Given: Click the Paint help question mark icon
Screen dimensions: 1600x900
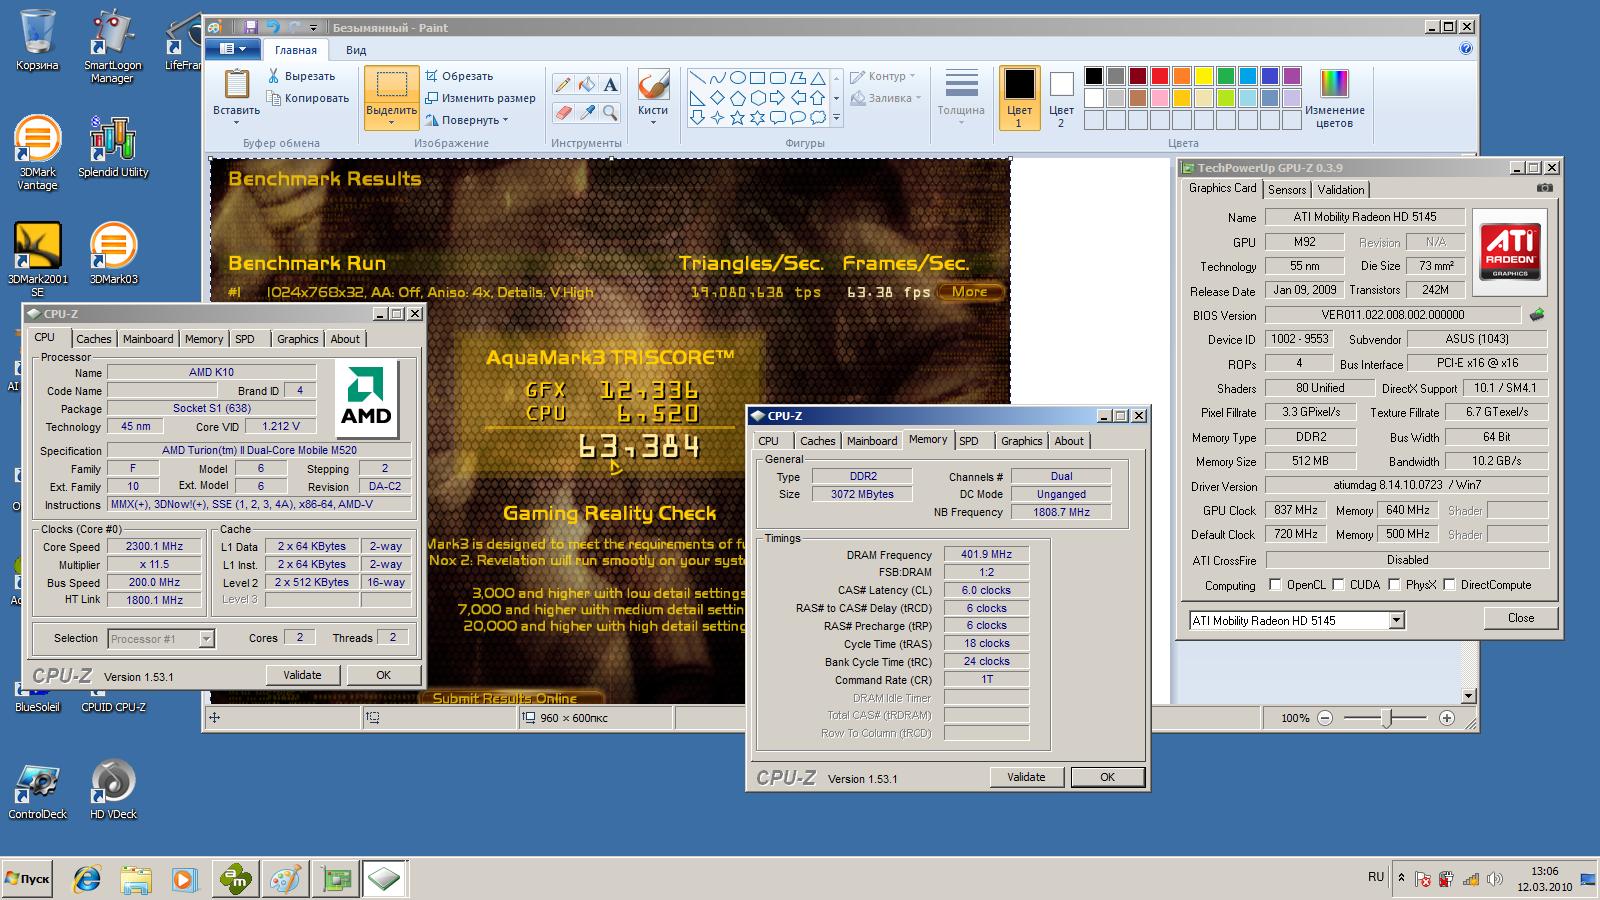Looking at the screenshot, I should coord(1466,48).
